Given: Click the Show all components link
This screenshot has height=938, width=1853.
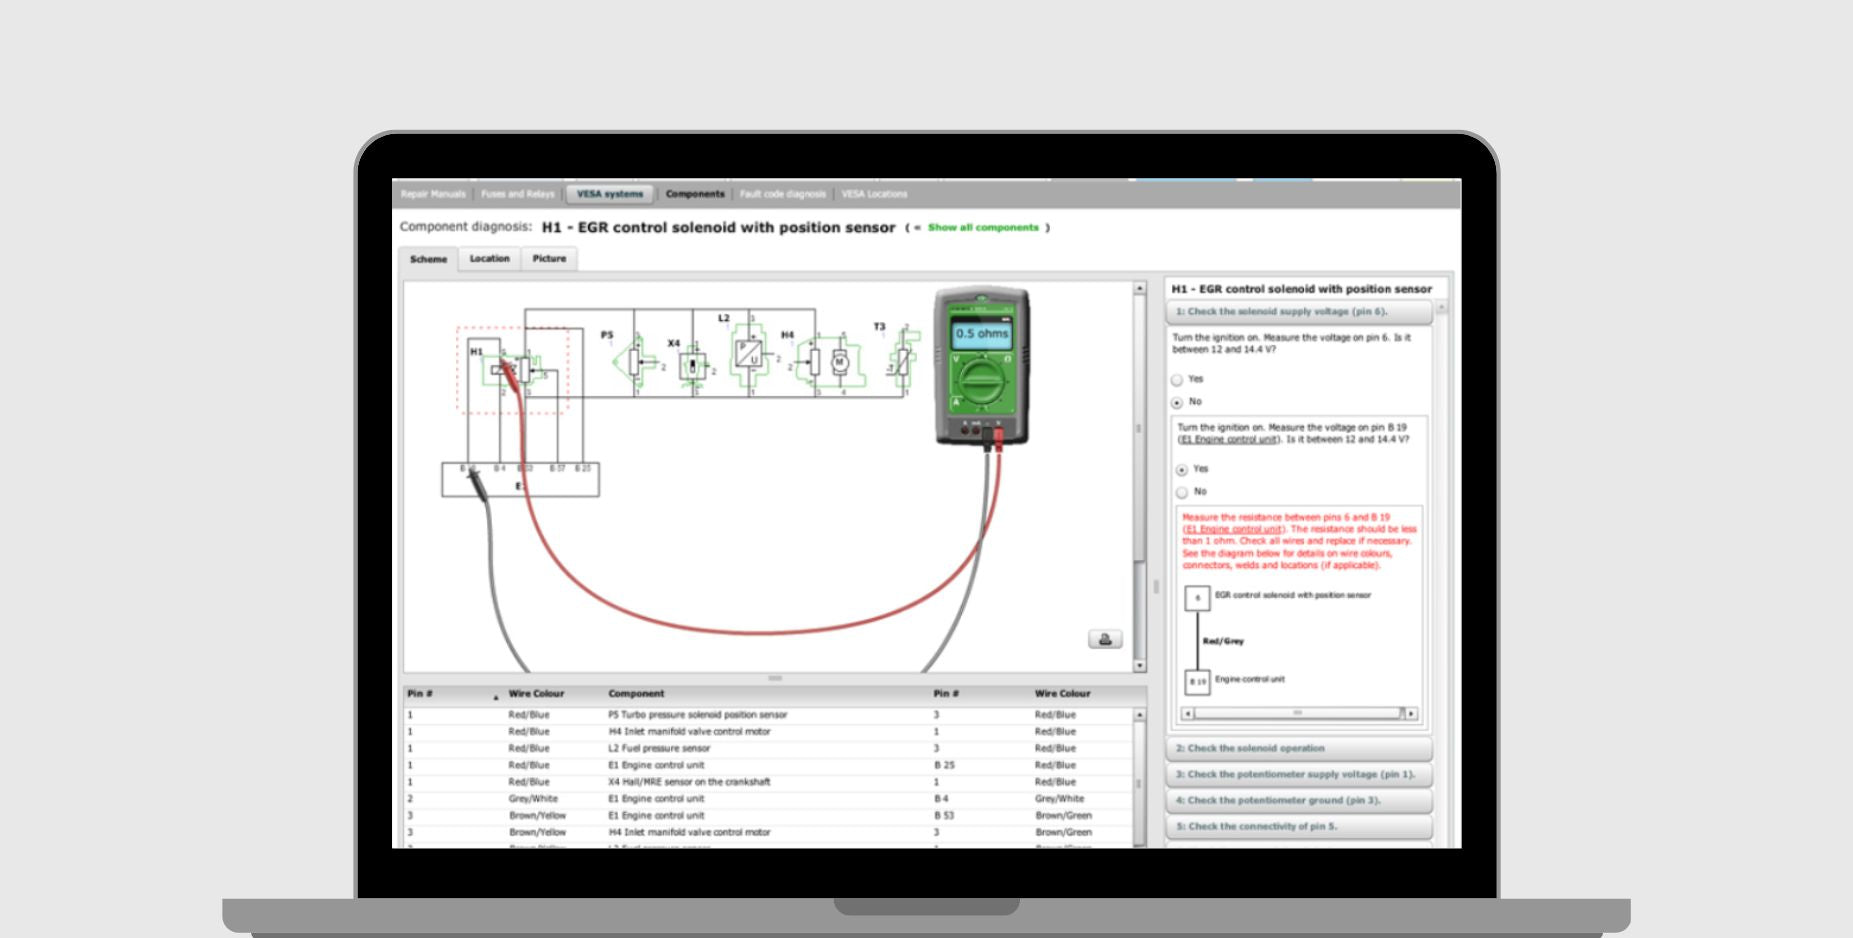Looking at the screenshot, I should coord(983,228).
